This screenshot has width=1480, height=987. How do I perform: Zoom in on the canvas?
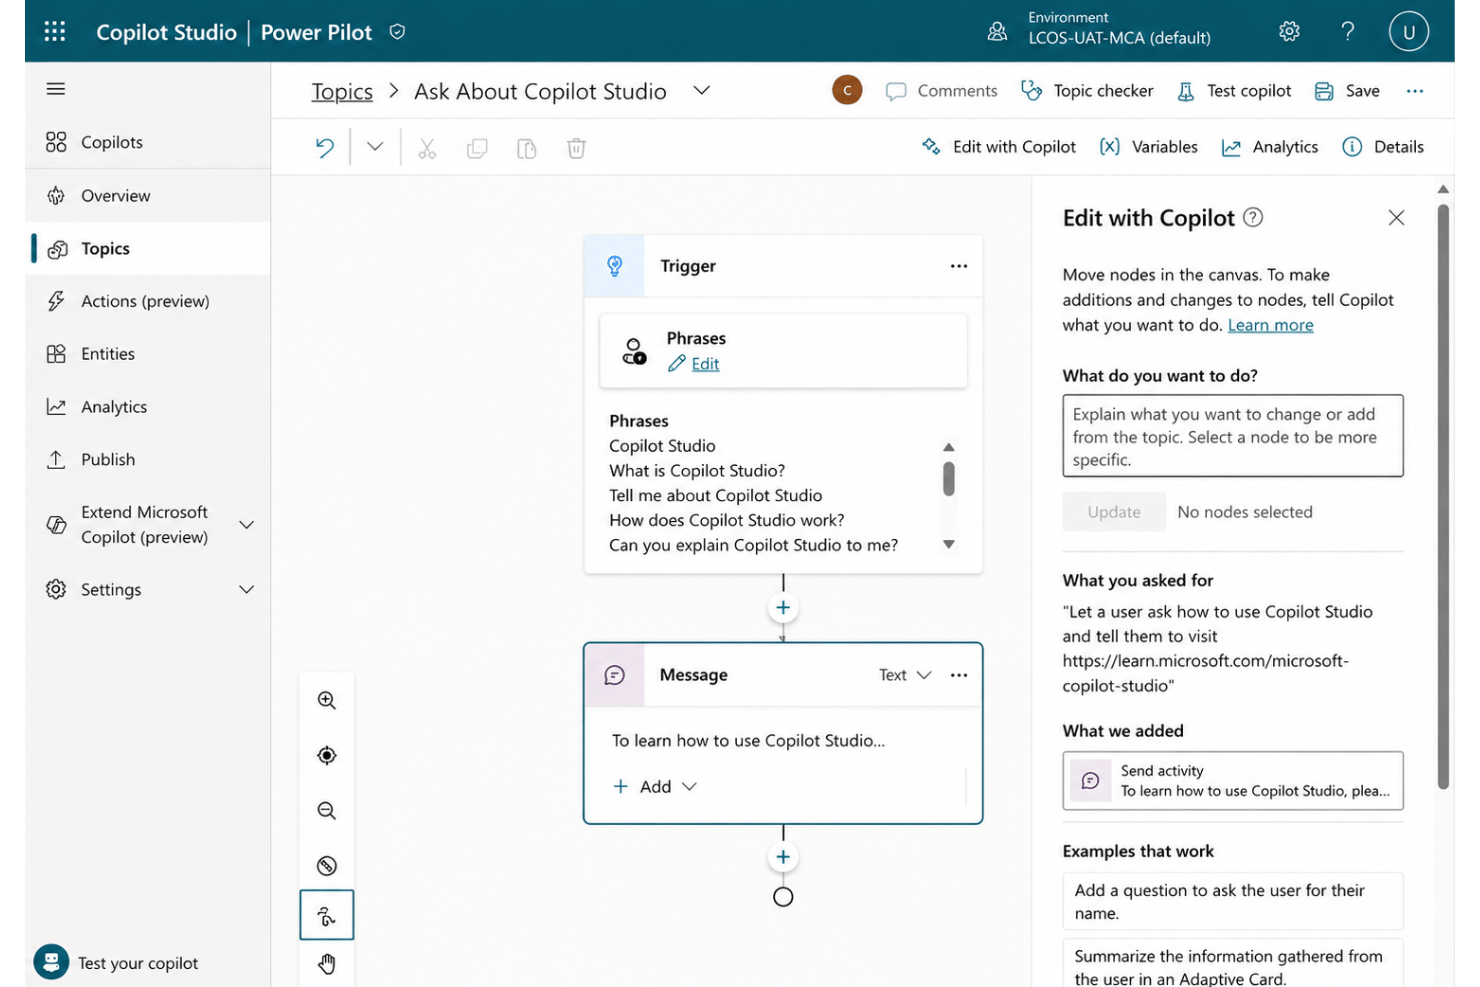pyautogui.click(x=327, y=701)
